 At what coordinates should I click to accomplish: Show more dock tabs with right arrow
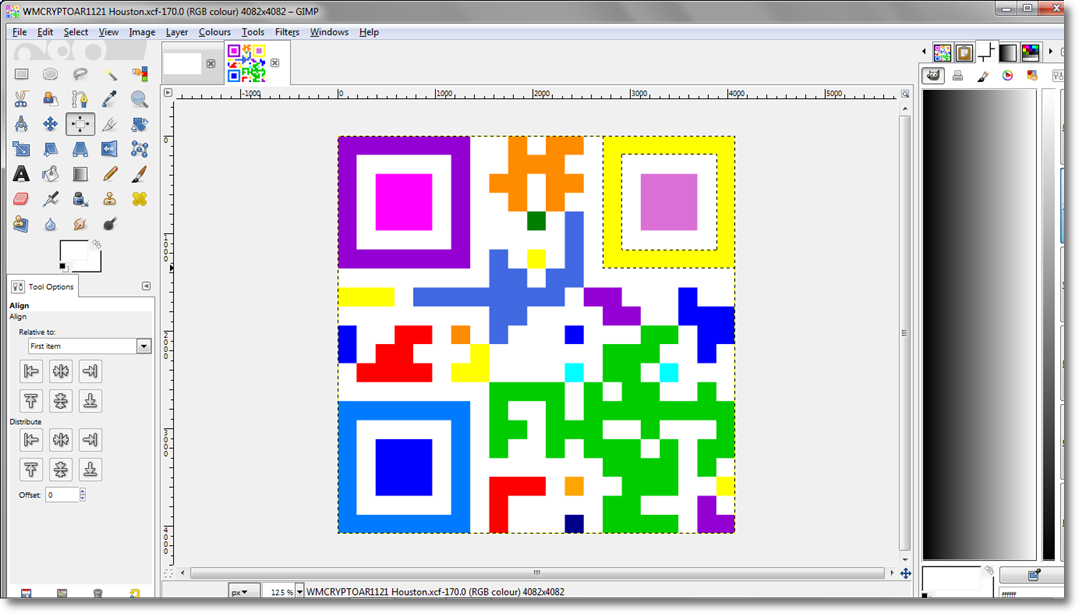[1050, 52]
